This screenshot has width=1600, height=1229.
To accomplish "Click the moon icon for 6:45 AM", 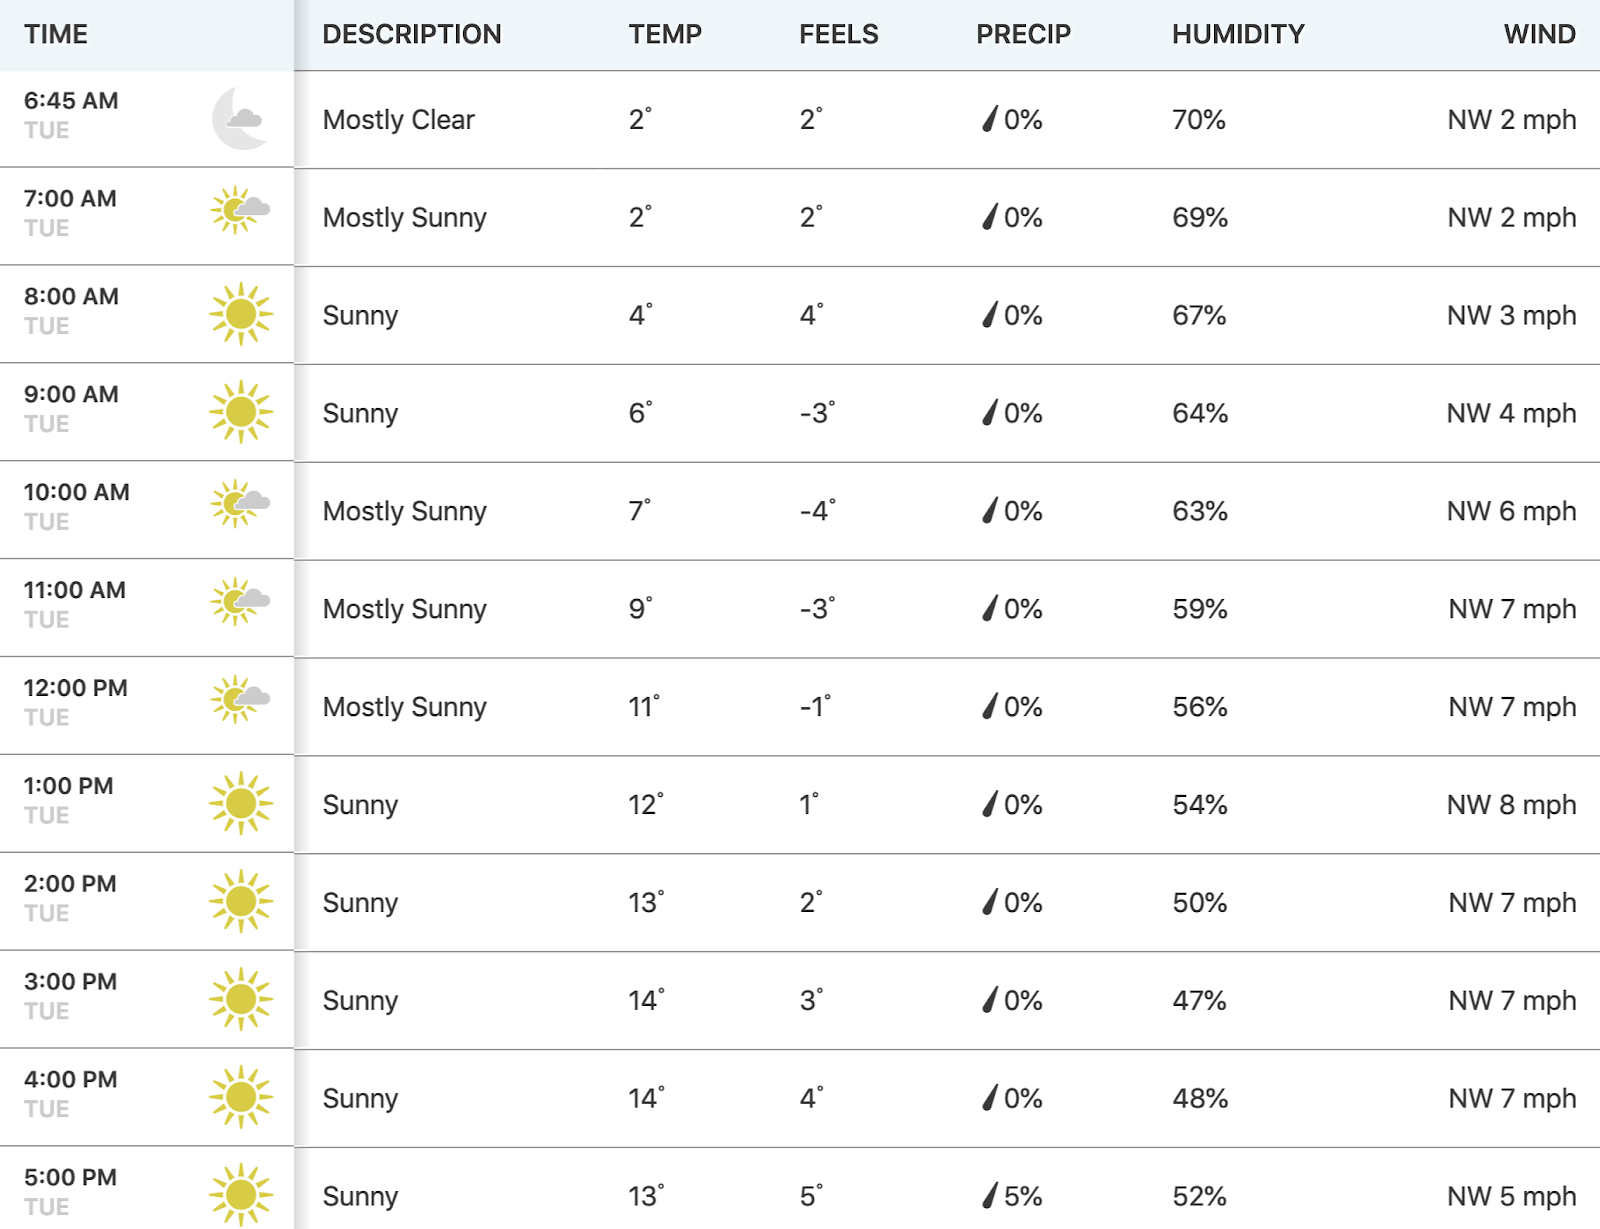I will tap(240, 118).
